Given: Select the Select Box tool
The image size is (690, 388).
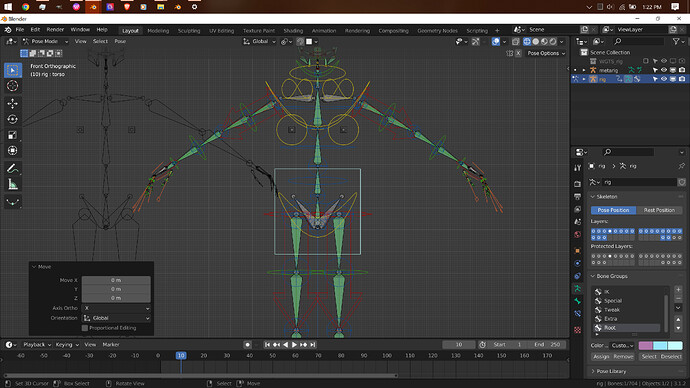Looking at the screenshot, I should tap(13, 70).
